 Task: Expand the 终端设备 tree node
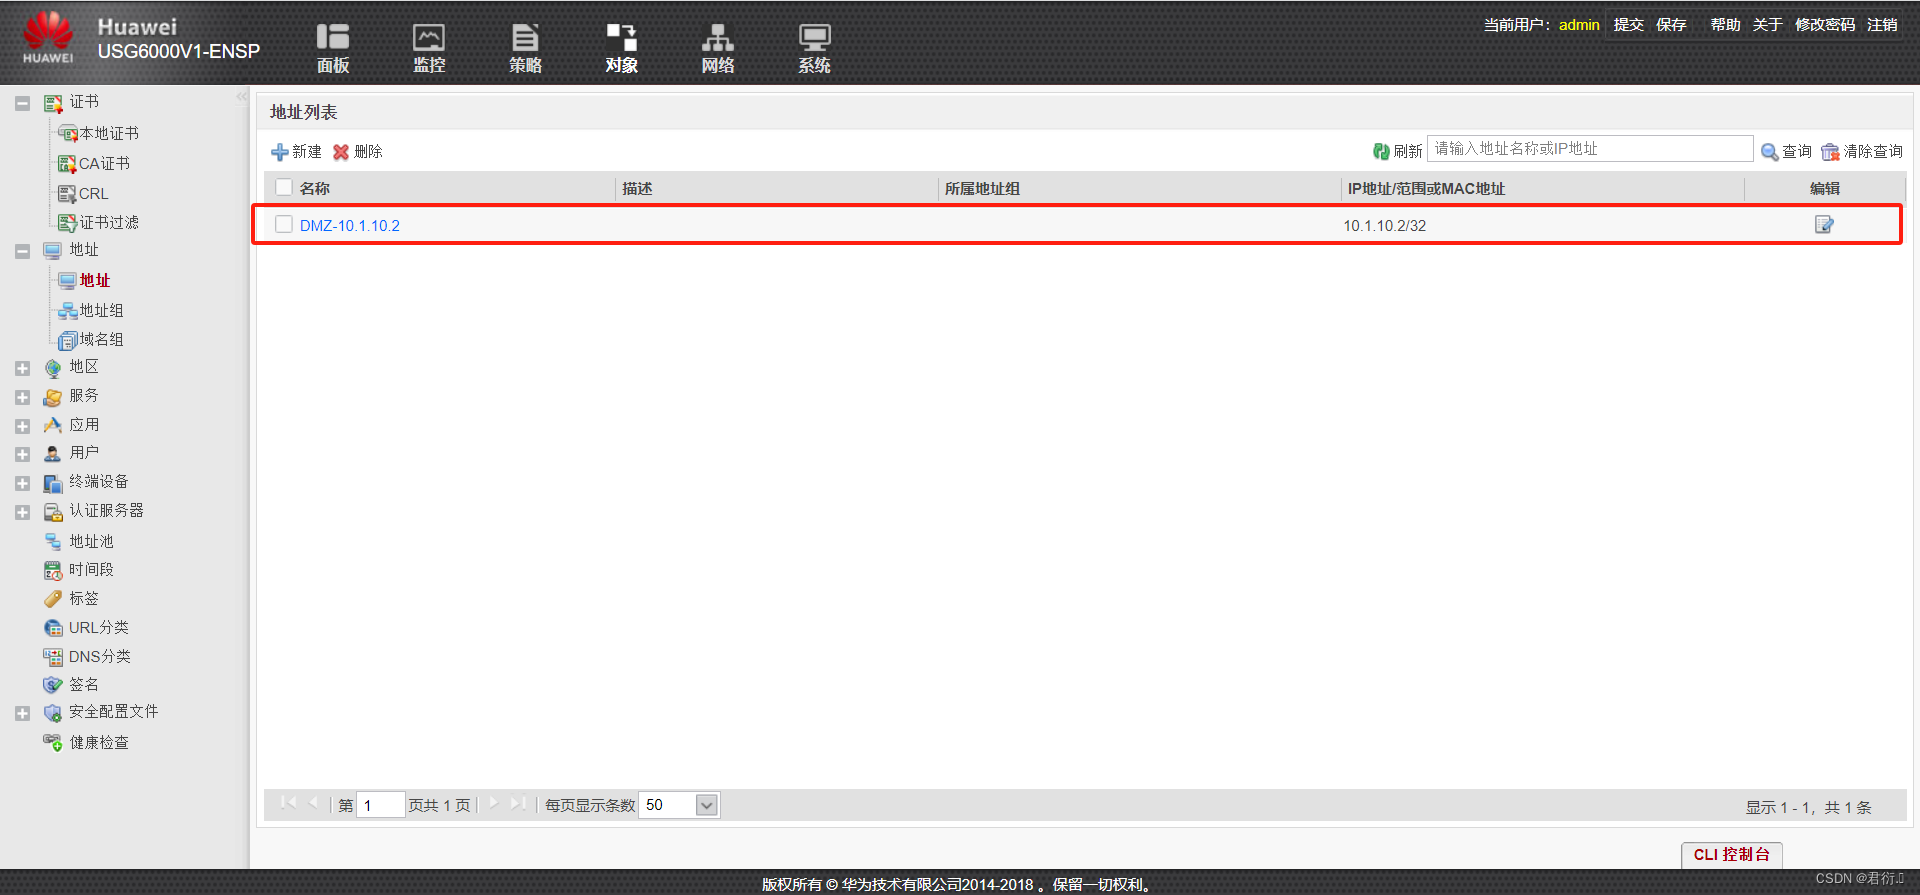[x=22, y=483]
